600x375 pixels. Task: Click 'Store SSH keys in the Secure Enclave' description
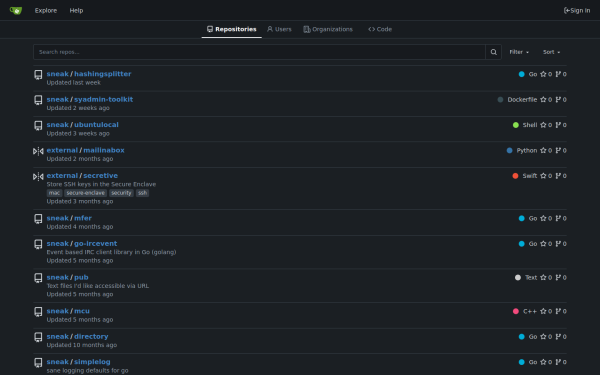click(101, 184)
